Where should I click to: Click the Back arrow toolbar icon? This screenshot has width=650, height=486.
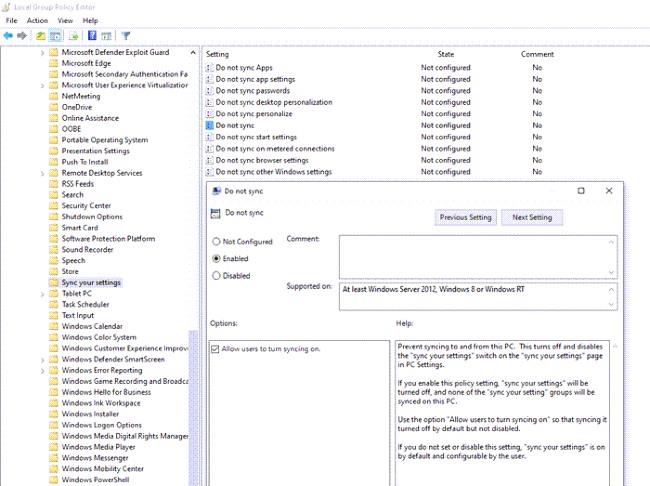tap(8, 36)
